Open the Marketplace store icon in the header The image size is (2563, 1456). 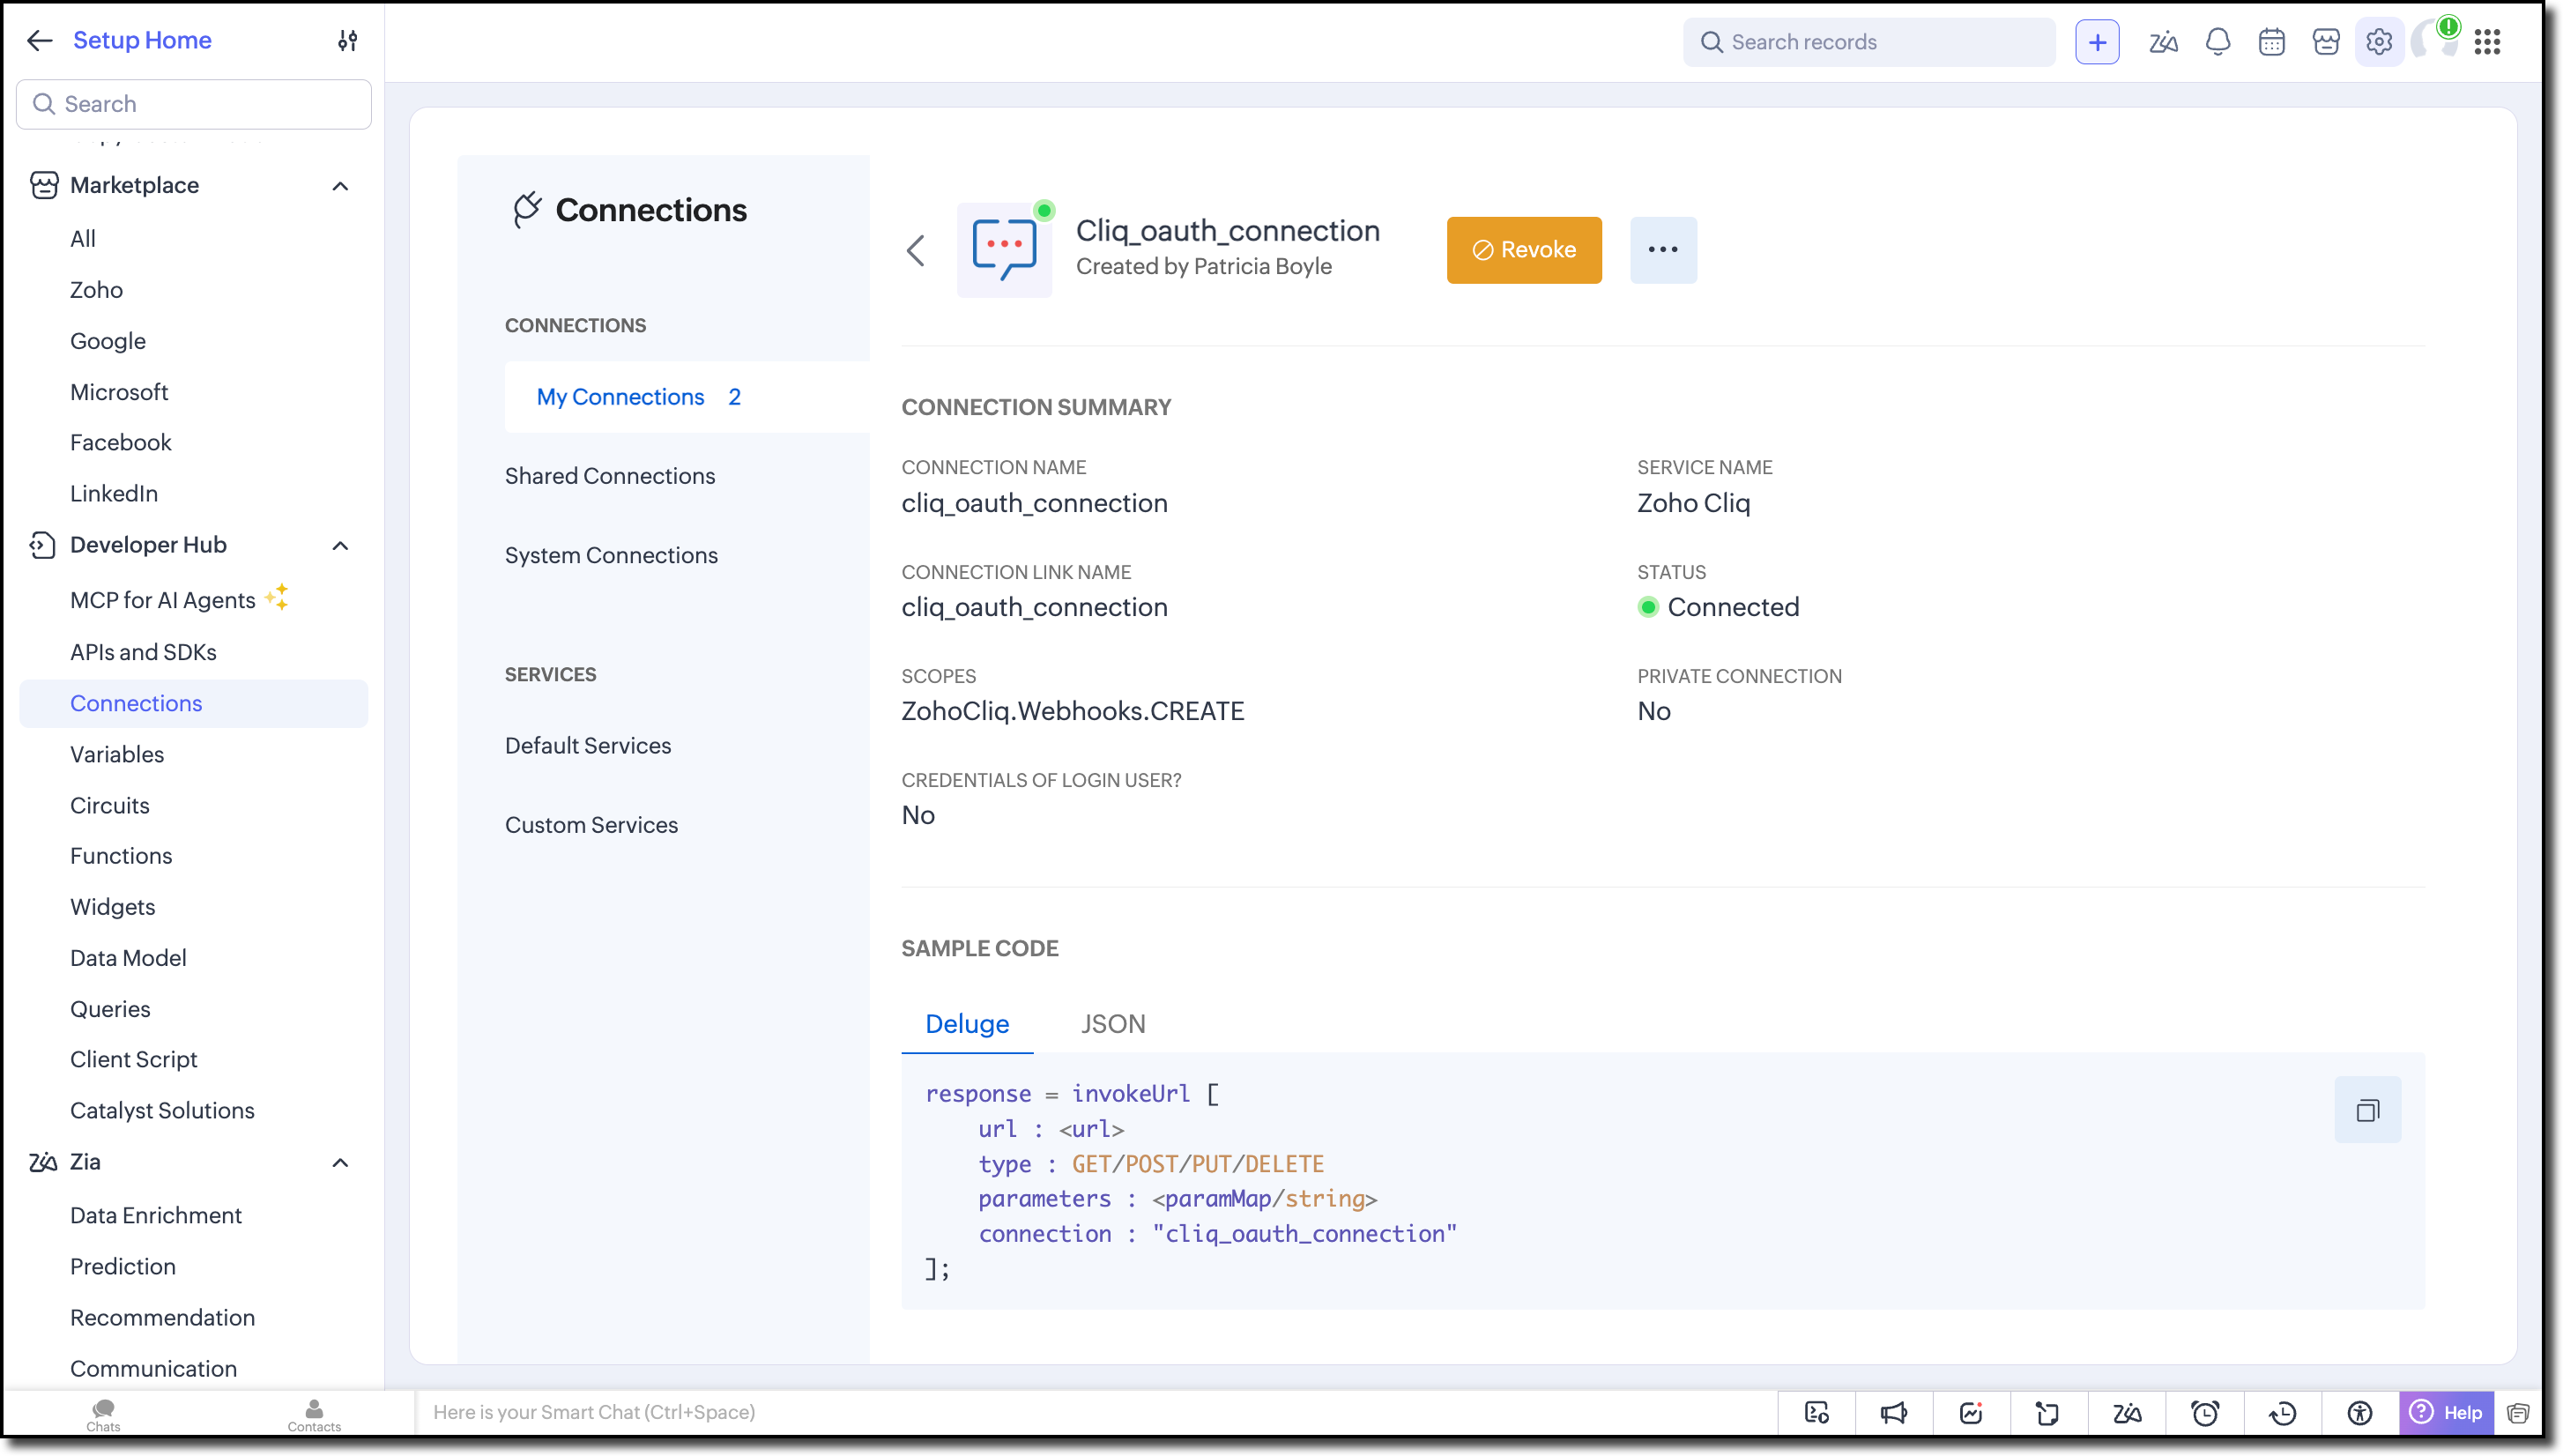[2326, 42]
